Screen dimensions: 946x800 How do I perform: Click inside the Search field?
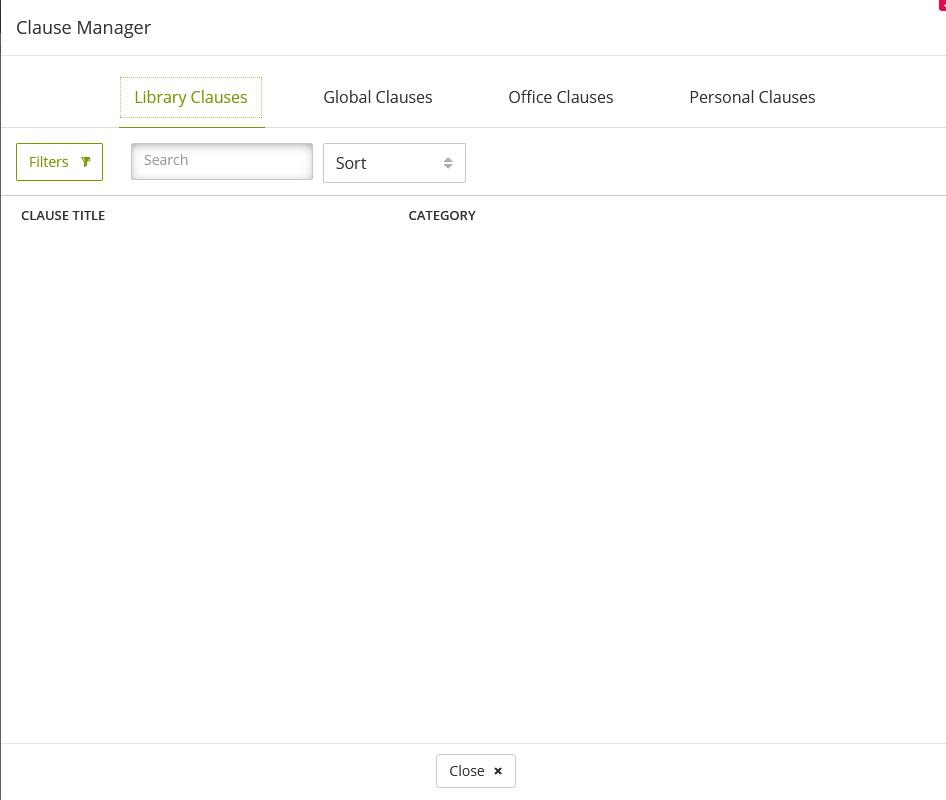tap(221, 161)
